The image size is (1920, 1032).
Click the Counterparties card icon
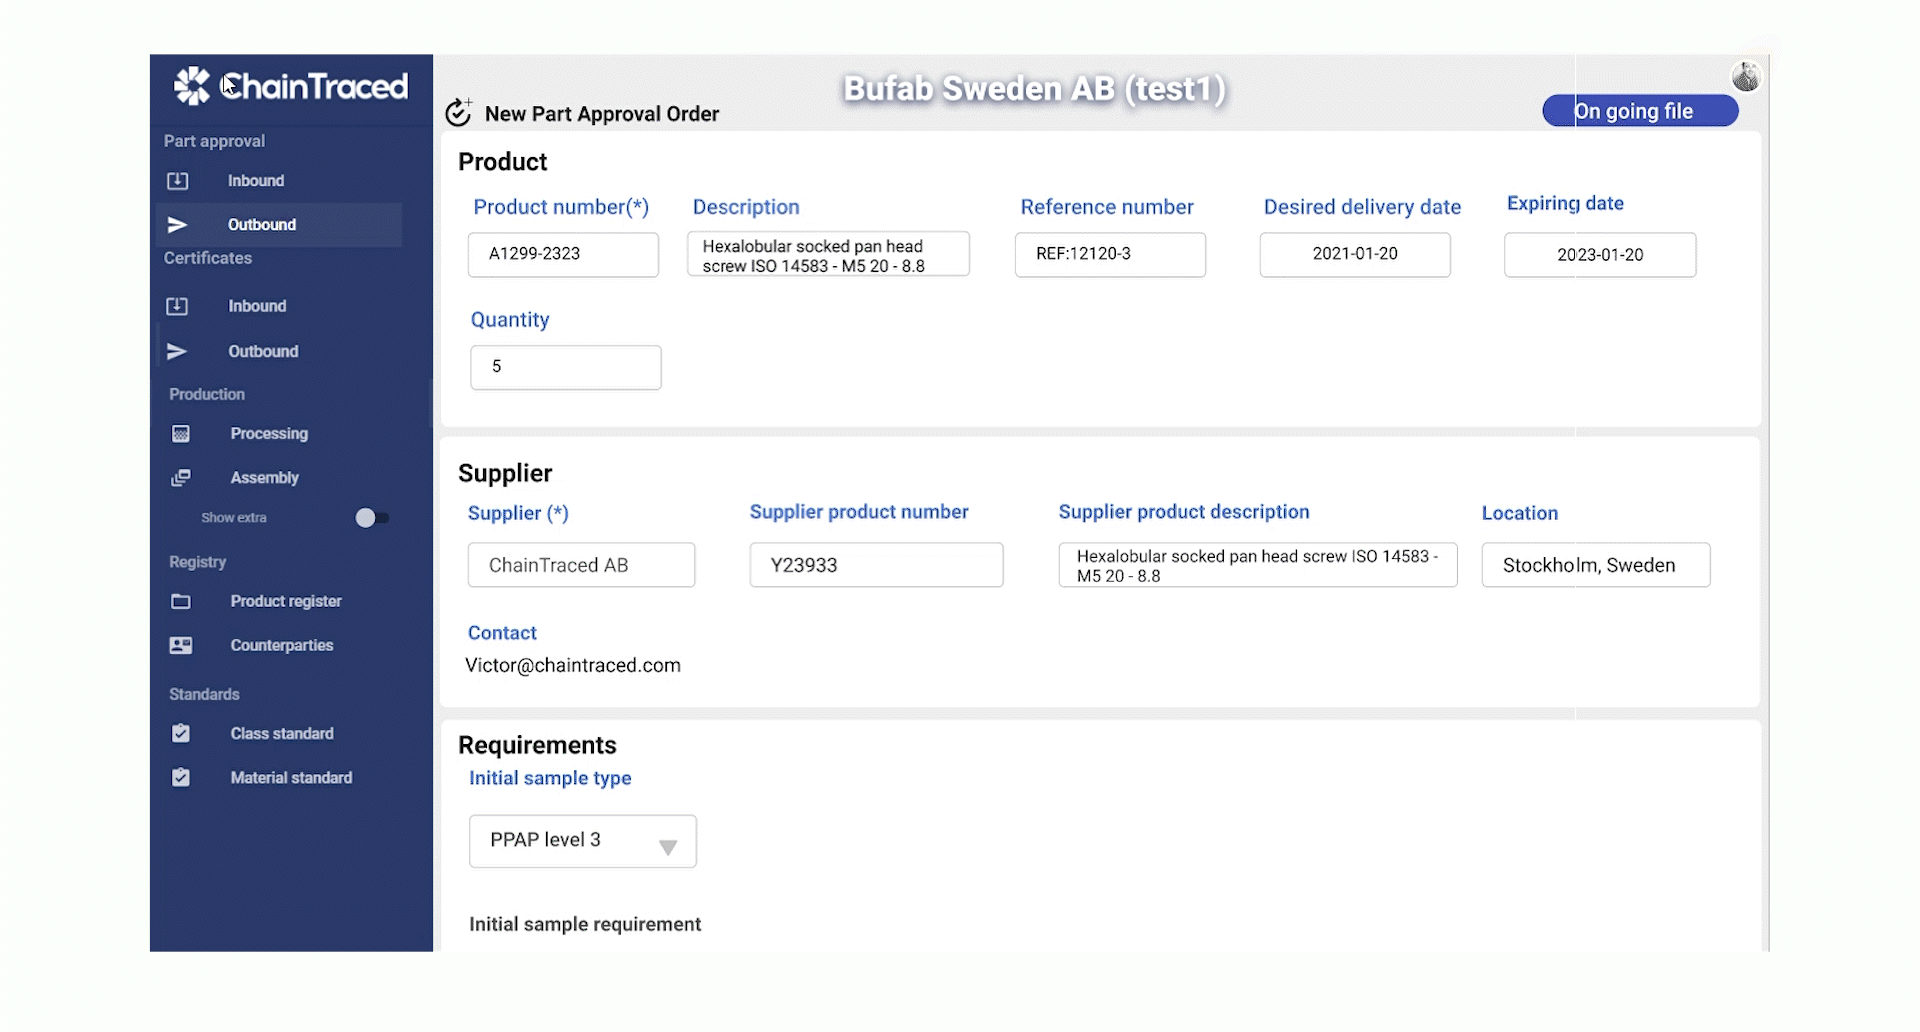181,645
